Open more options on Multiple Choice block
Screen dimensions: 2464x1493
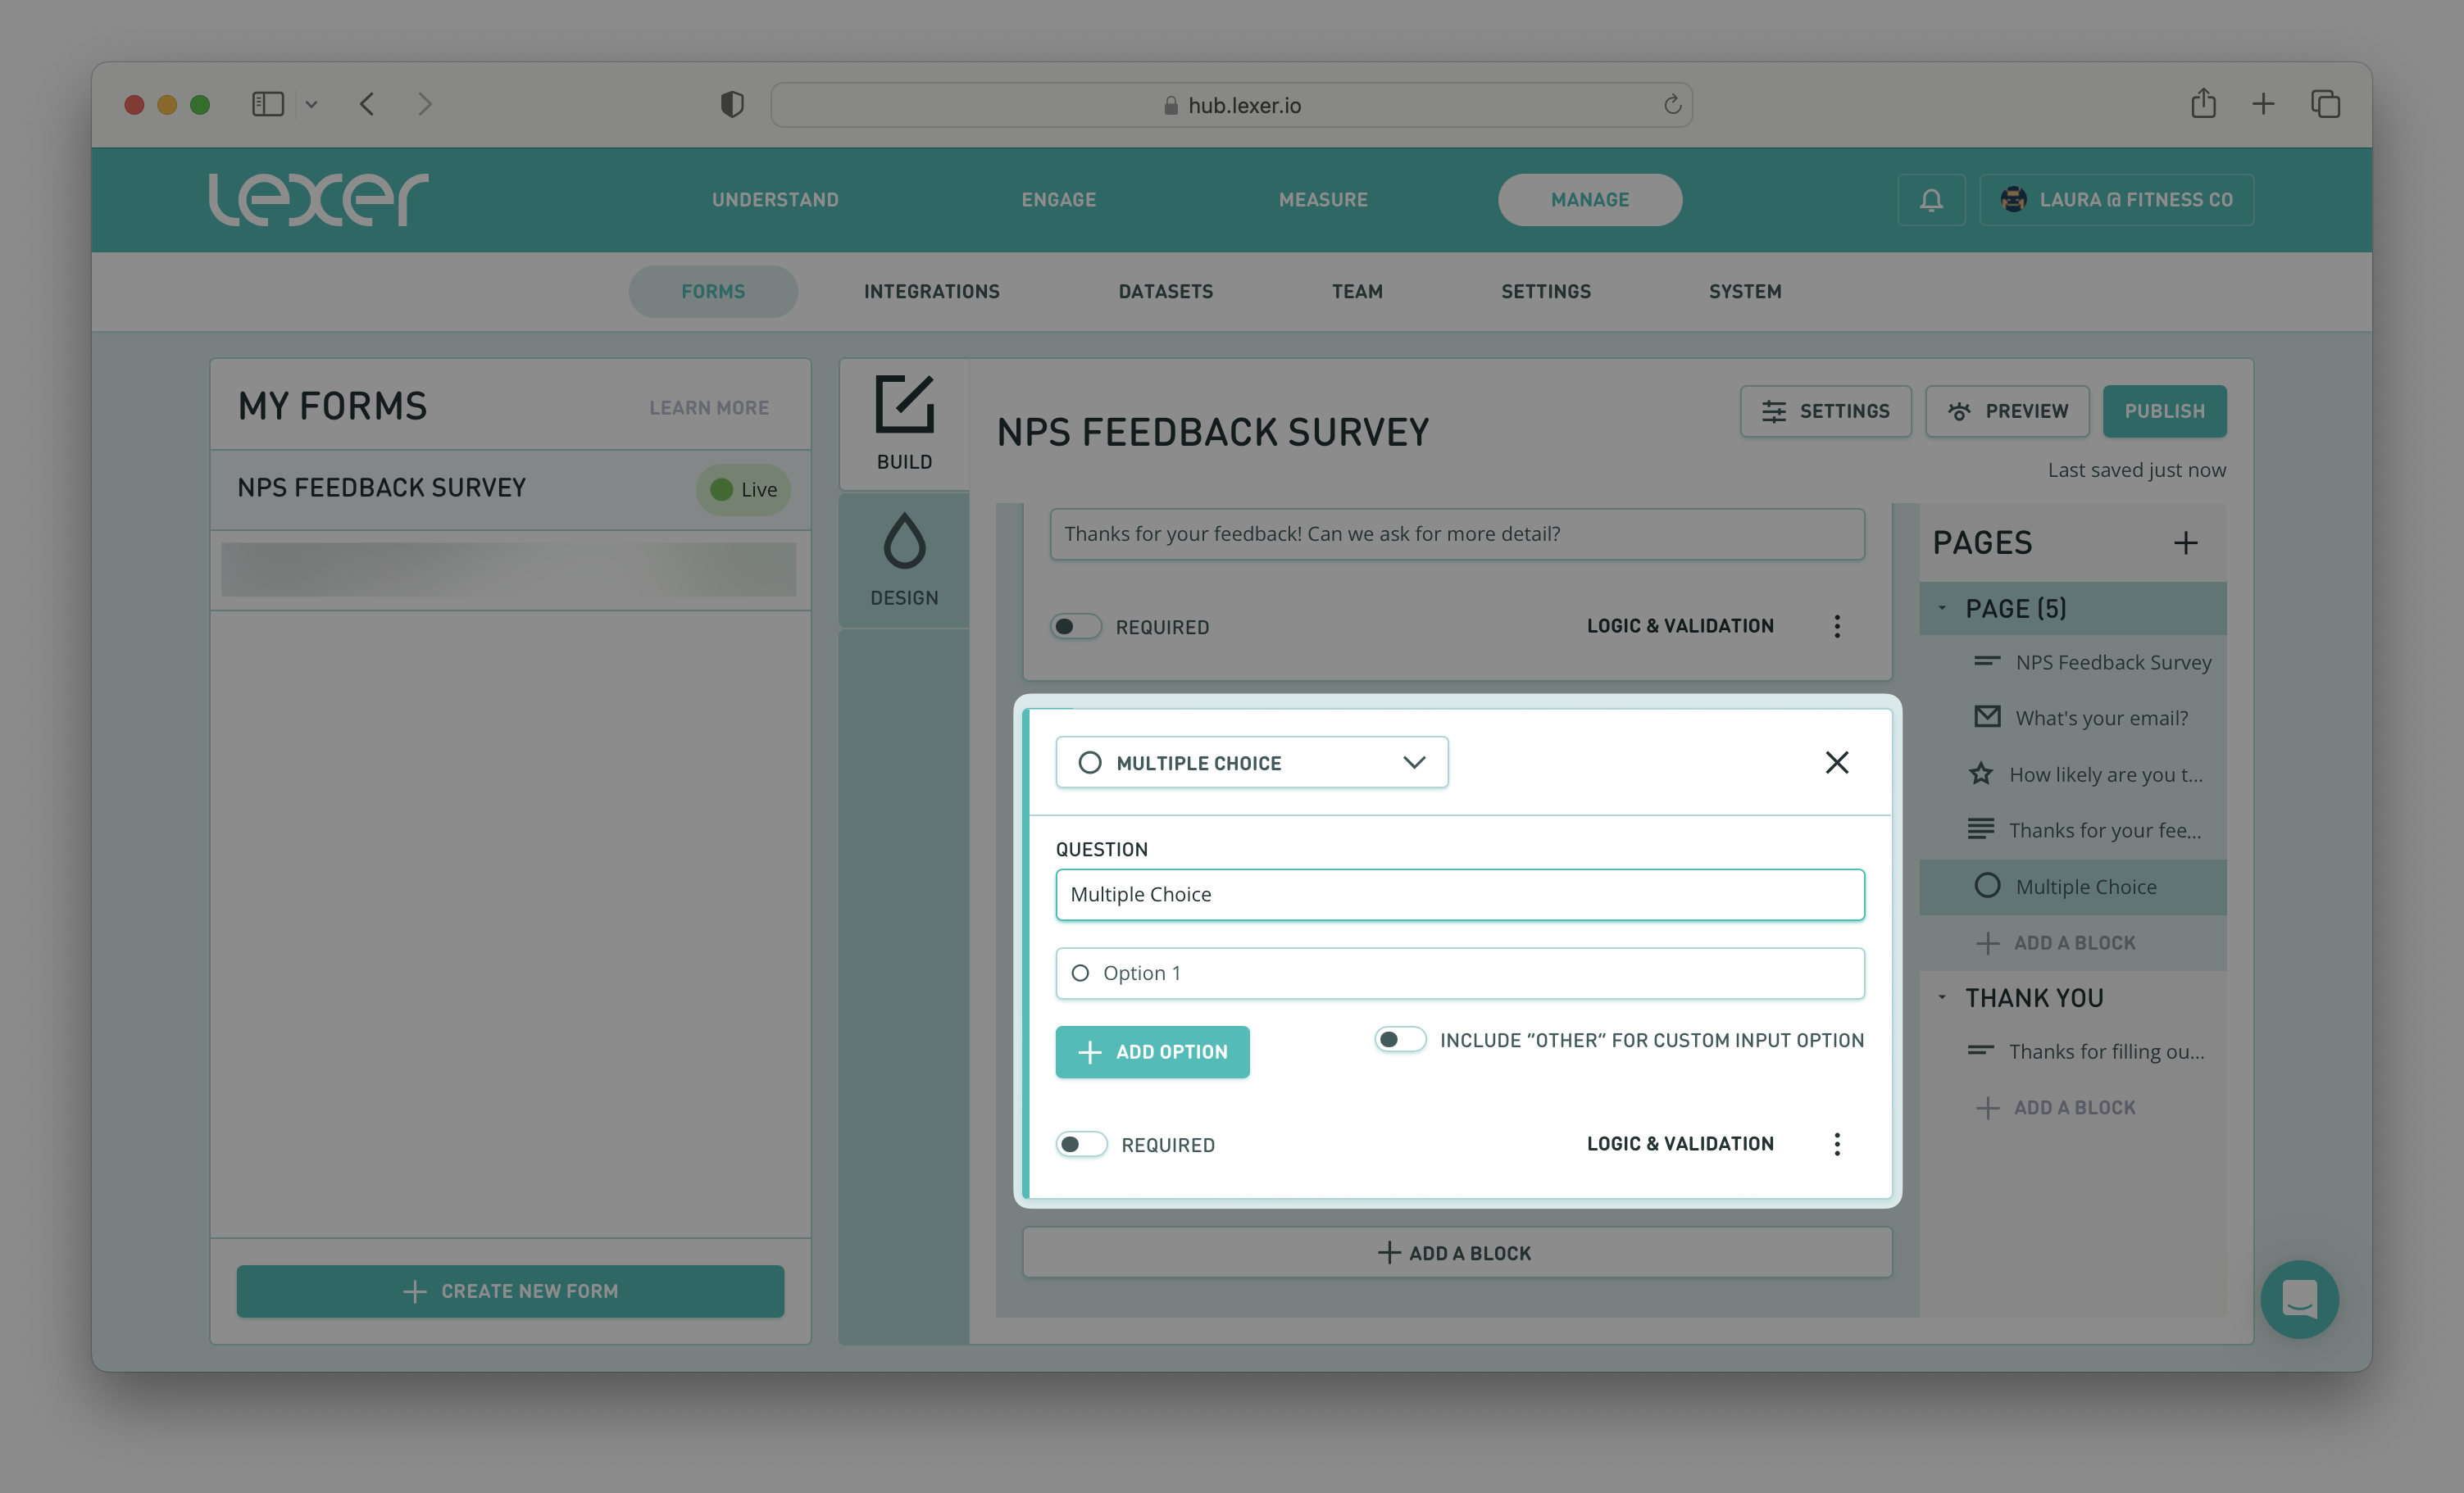[1836, 1144]
